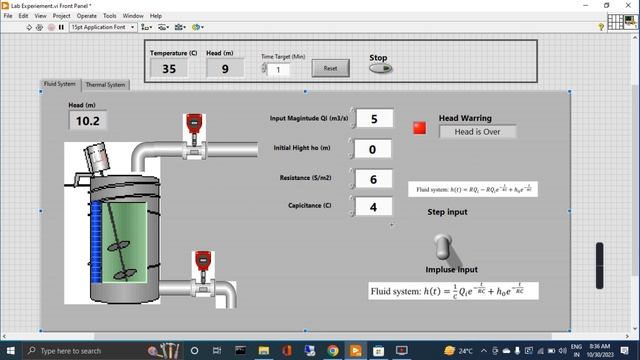
Task: Click the Run Continuously toolbar icon
Action: [40, 27]
